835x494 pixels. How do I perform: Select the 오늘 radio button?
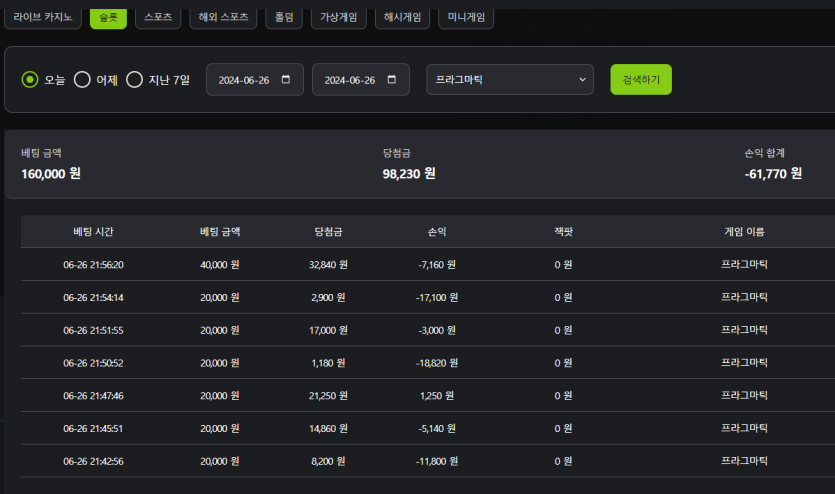click(x=30, y=80)
